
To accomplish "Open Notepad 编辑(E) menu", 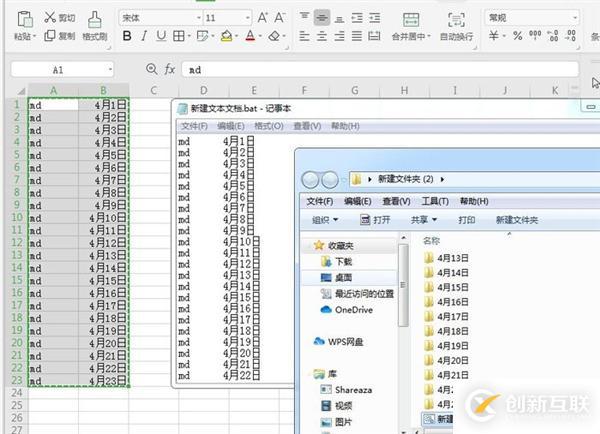I will [x=230, y=126].
